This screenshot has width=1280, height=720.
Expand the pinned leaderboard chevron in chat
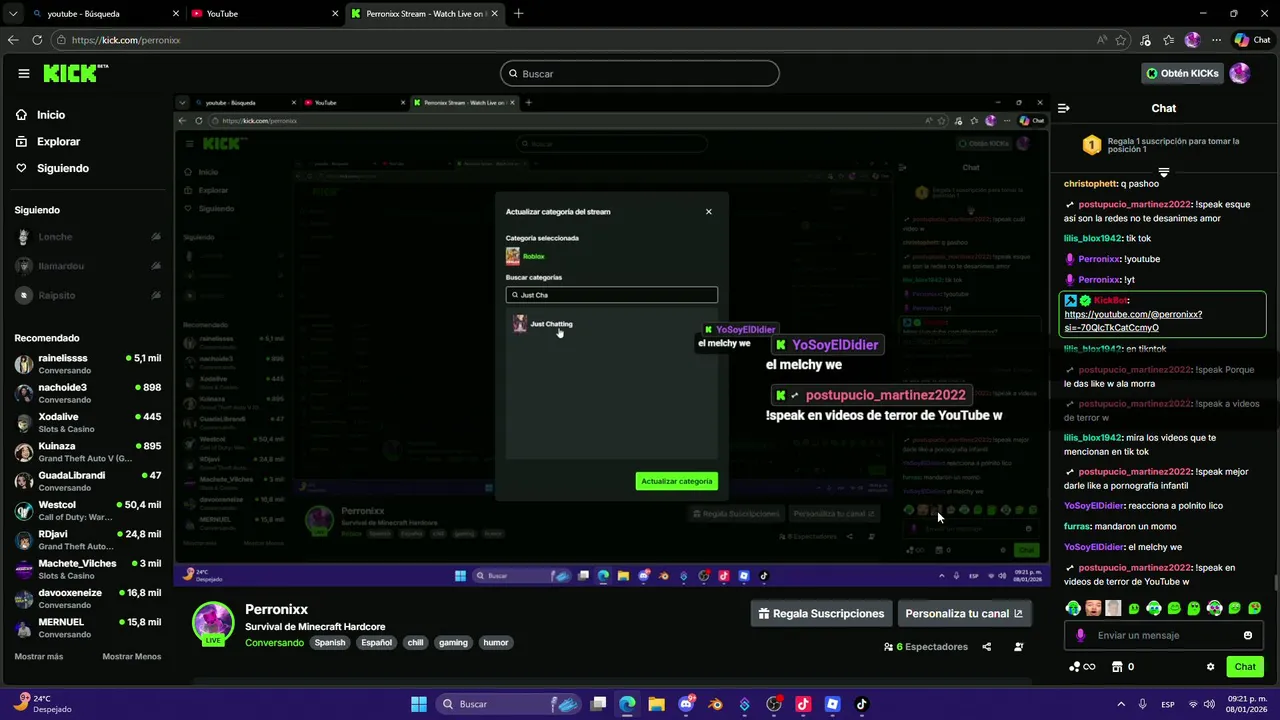coord(1163,172)
